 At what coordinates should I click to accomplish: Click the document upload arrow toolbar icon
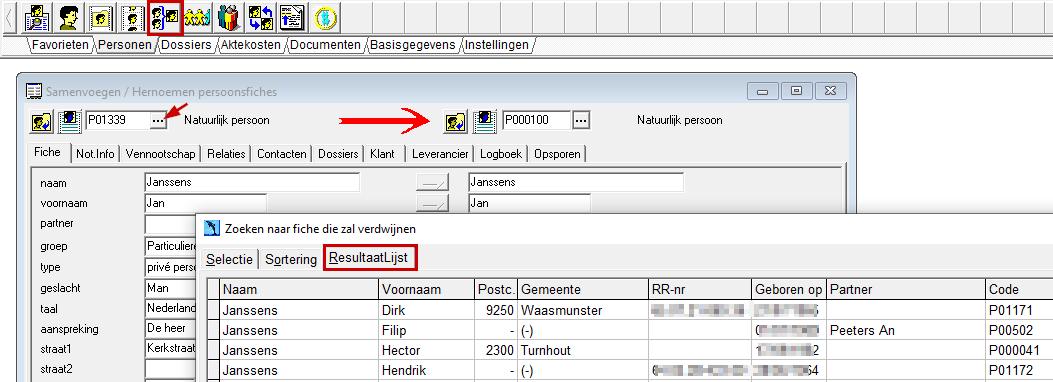pyautogui.click(x=292, y=18)
